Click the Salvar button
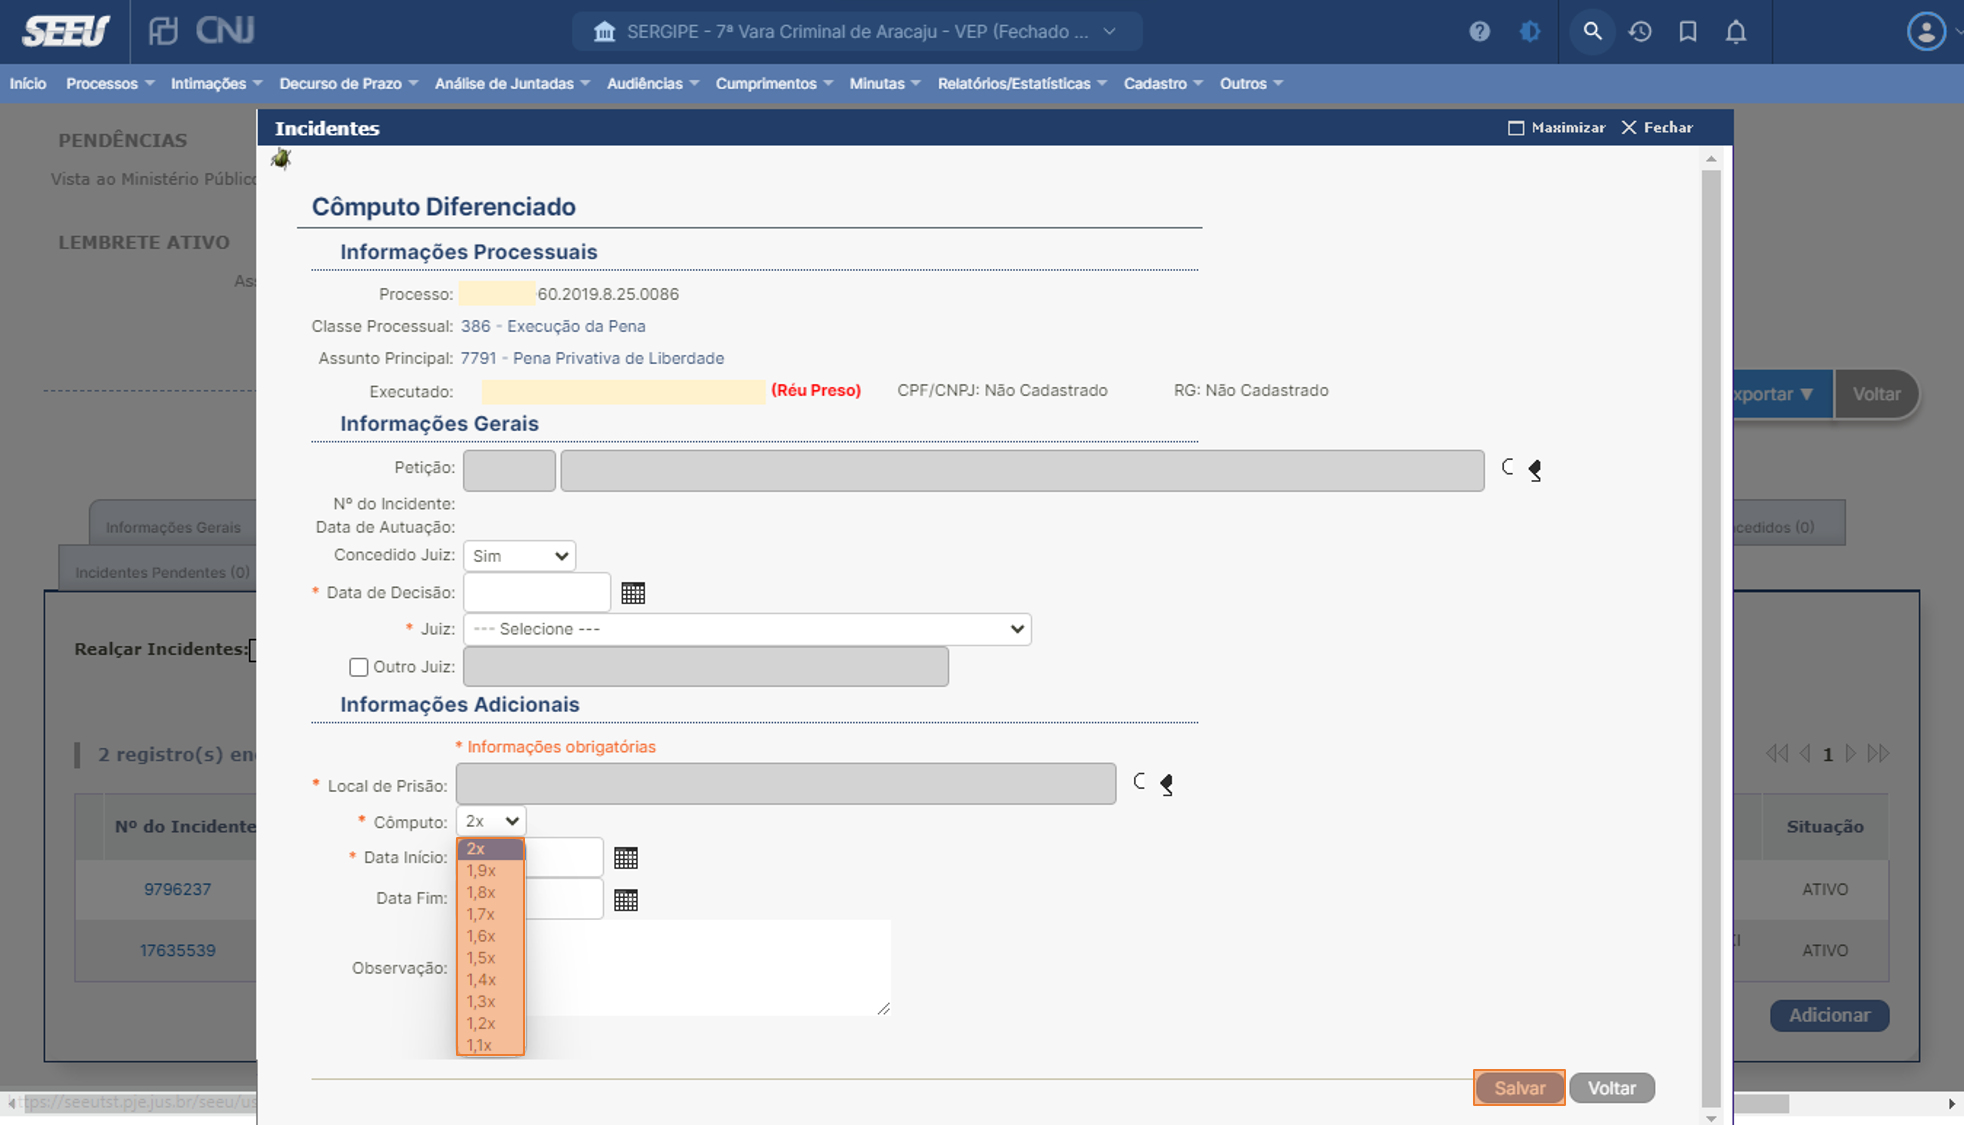 [x=1519, y=1088]
